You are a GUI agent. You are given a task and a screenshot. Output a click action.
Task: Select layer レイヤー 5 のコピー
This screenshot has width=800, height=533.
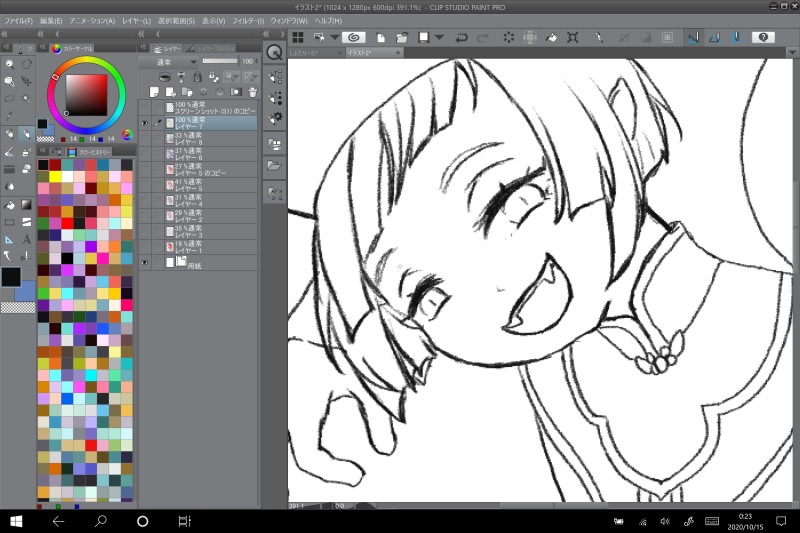pyautogui.click(x=206, y=169)
